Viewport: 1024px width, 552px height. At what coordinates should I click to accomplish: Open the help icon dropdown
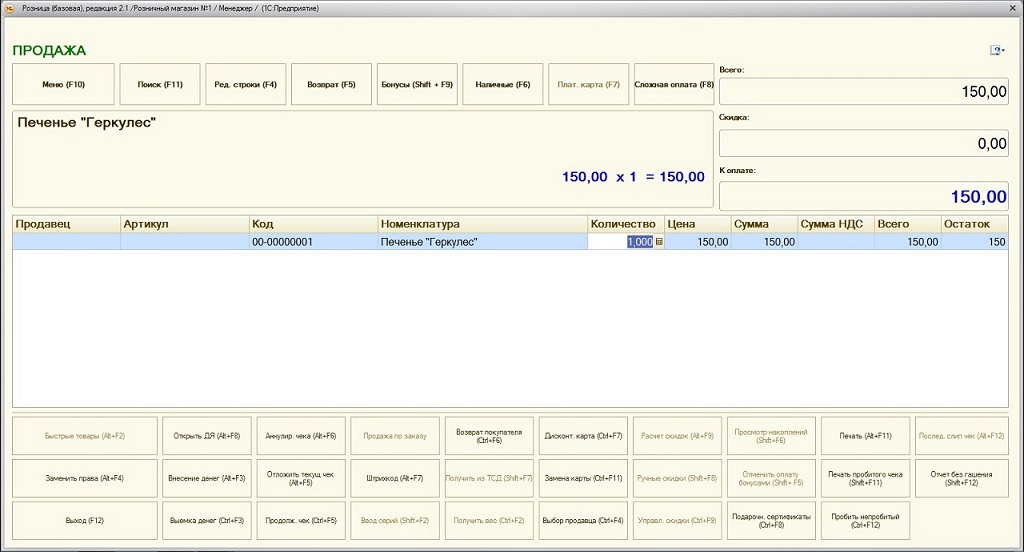(997, 50)
